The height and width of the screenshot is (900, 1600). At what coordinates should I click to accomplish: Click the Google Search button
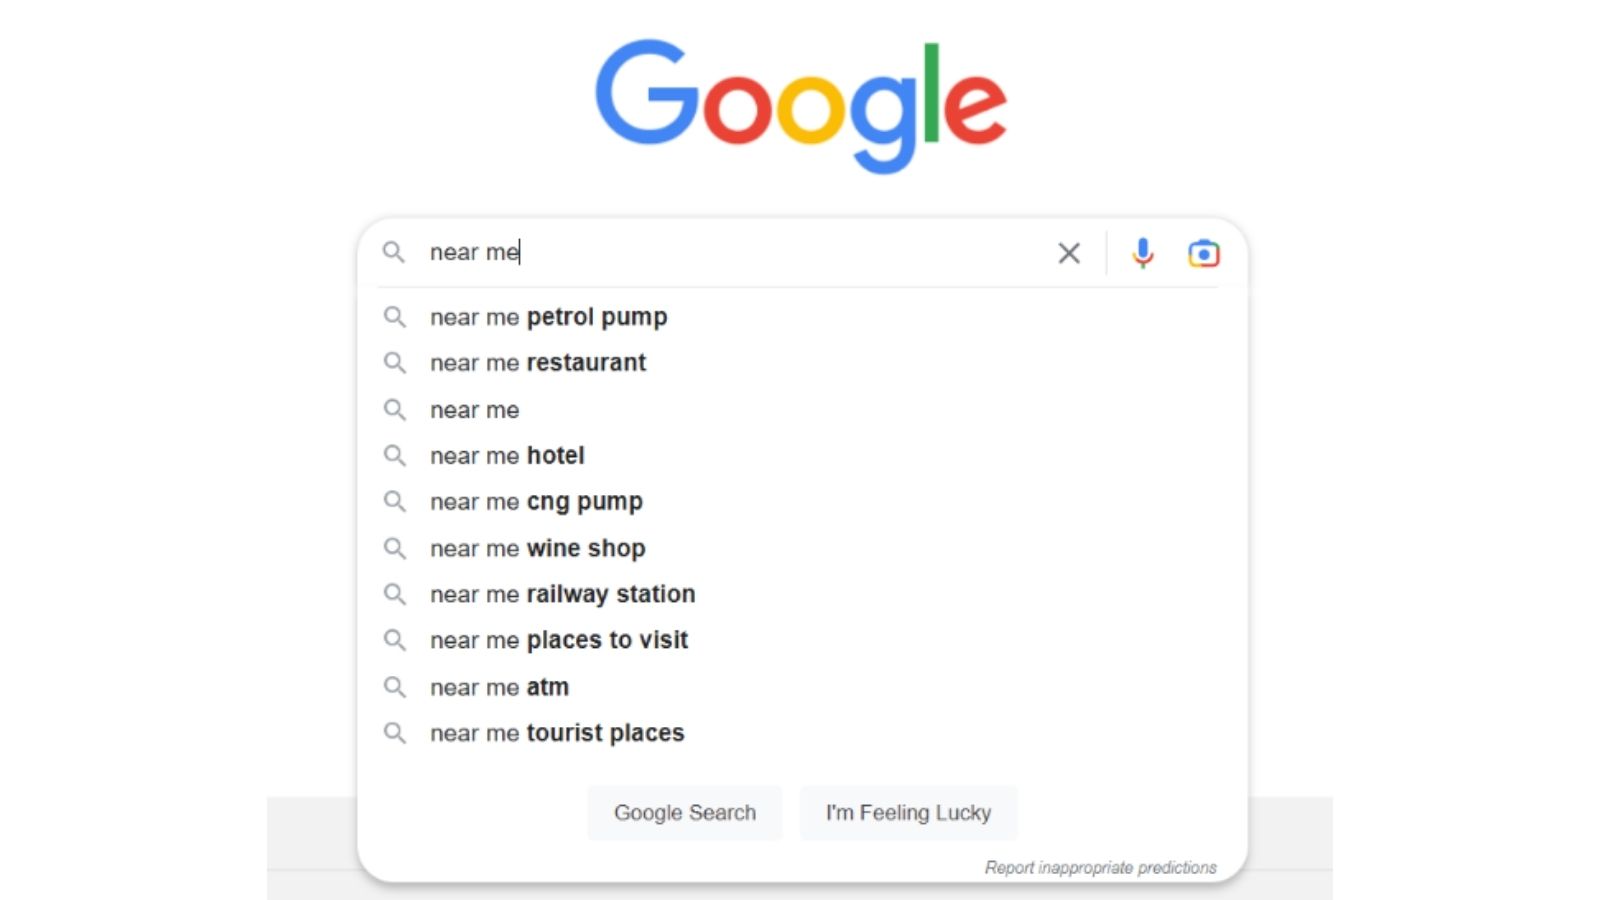(685, 813)
